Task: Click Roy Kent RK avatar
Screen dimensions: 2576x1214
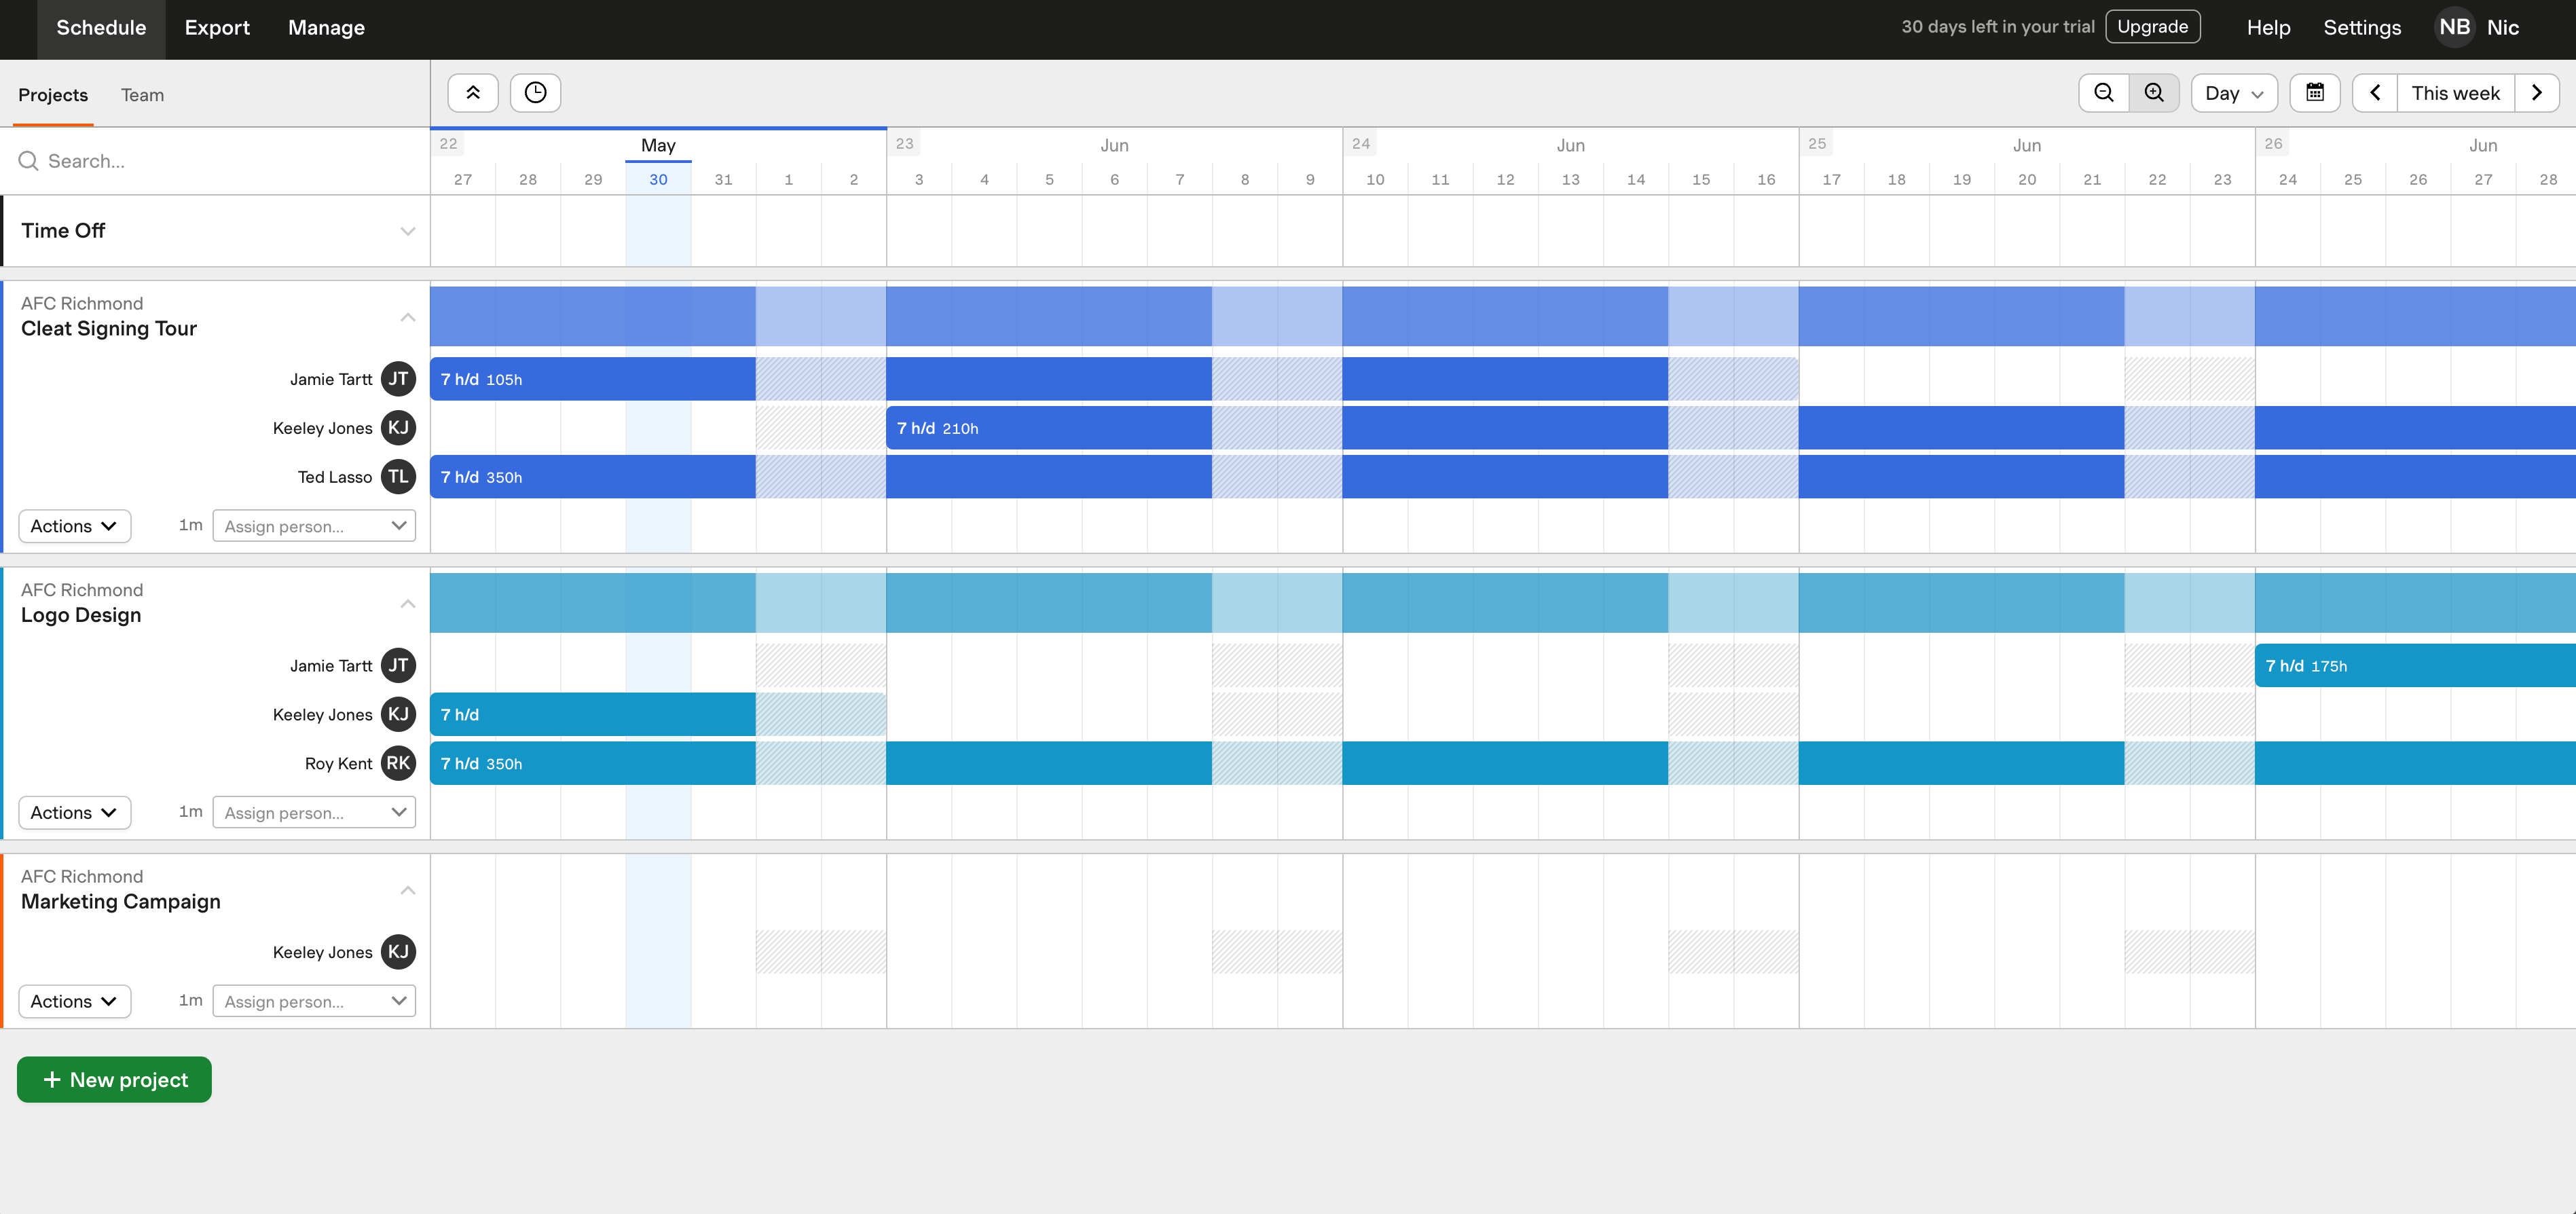Action: click(x=398, y=764)
